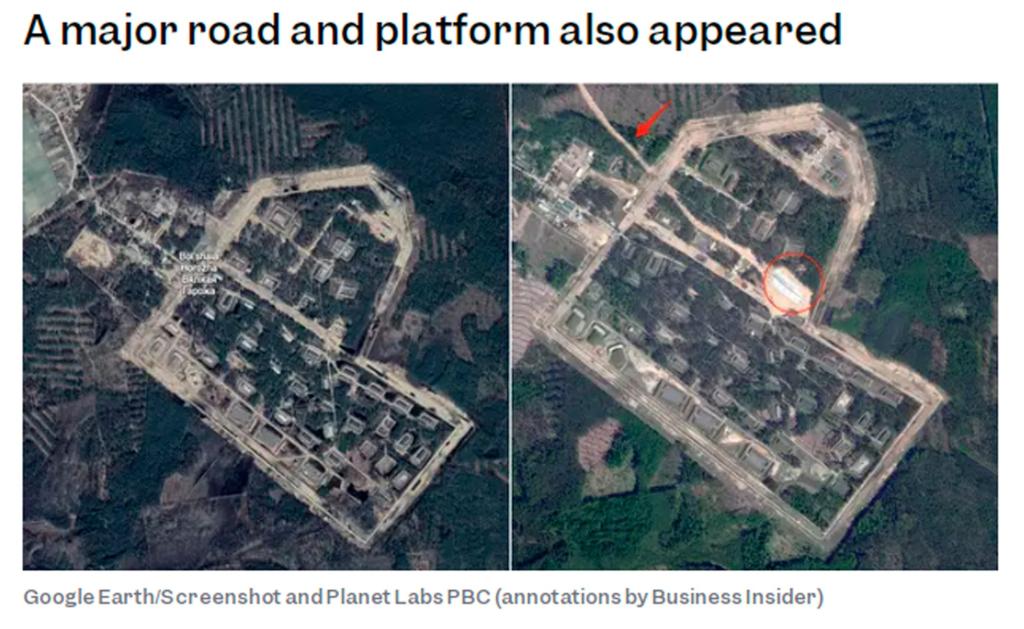Click the pink cleared patch in the right image
The image size is (1024, 629).
[598, 444]
